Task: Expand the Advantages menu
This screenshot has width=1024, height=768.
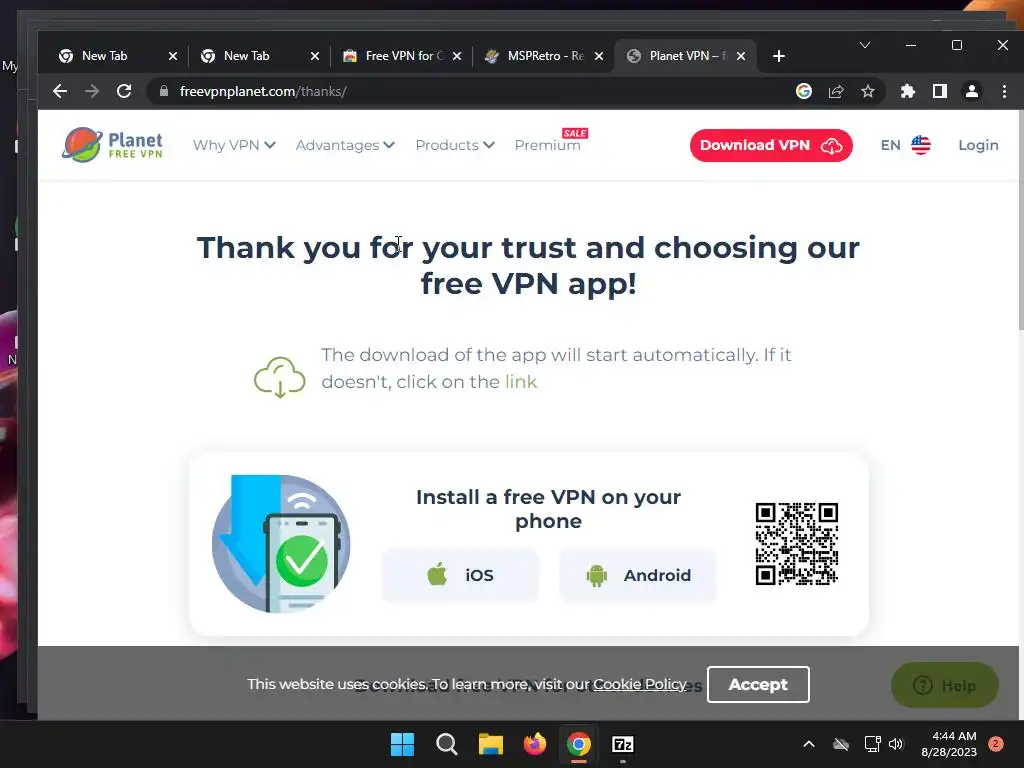Action: 345,145
